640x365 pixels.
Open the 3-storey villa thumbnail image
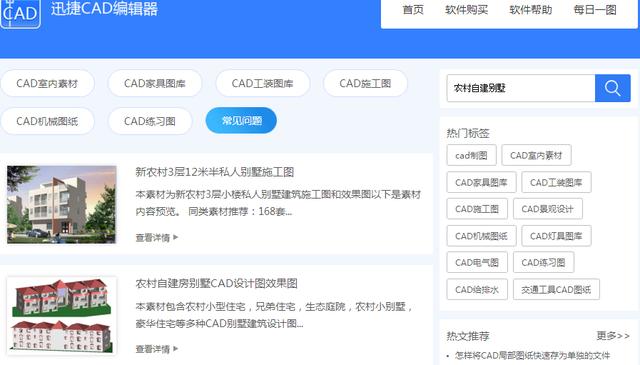[x=62, y=205]
